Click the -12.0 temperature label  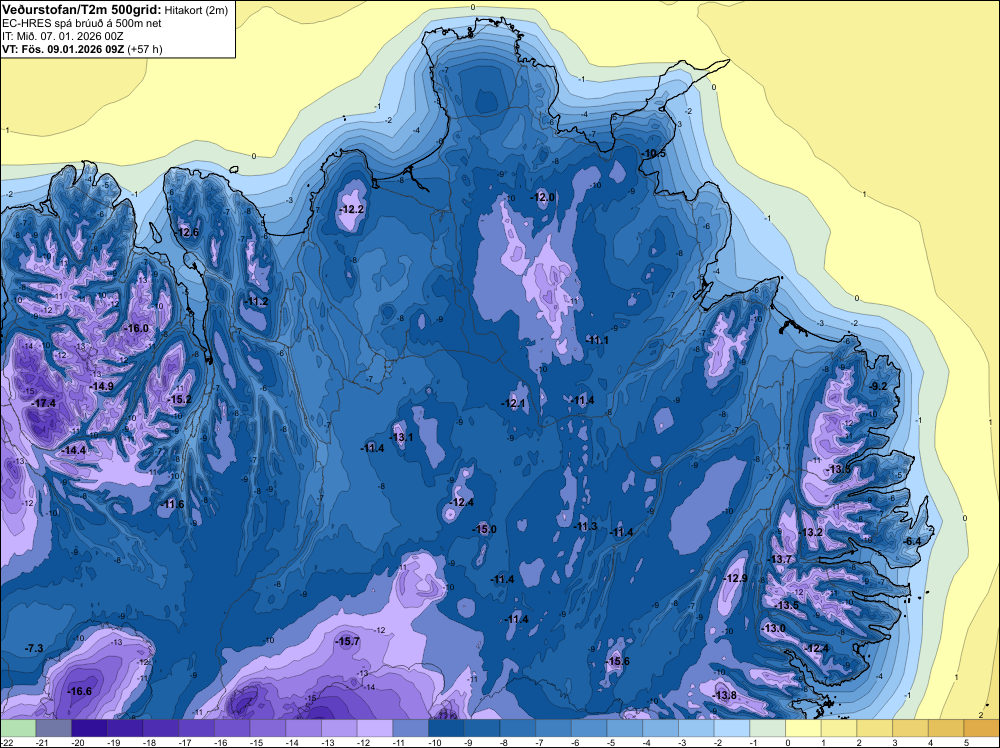click(543, 197)
